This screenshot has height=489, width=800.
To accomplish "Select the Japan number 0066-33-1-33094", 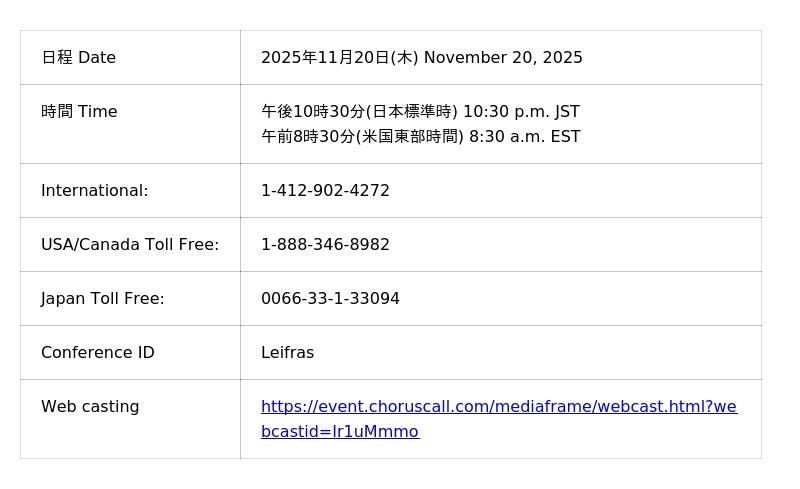I will click(330, 299).
